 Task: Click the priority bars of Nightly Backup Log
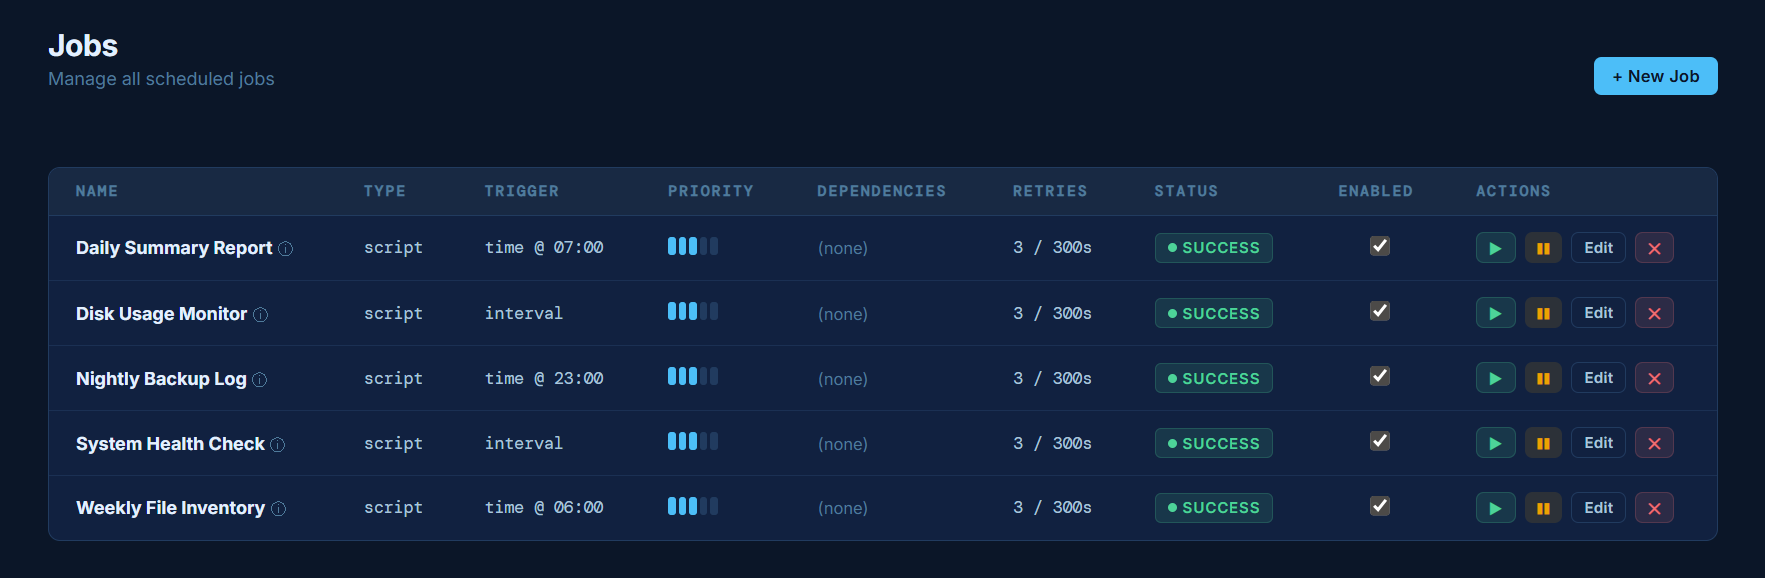click(x=693, y=376)
